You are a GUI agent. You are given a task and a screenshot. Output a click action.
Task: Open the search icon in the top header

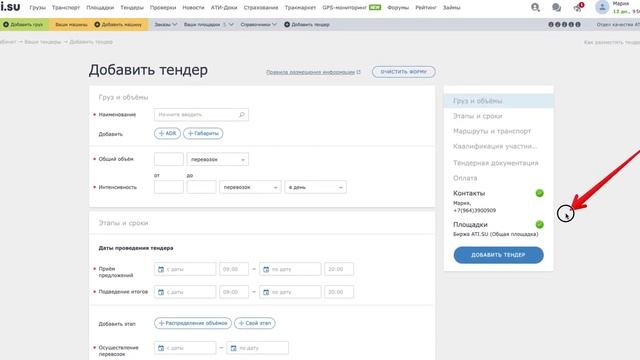(x=535, y=7)
